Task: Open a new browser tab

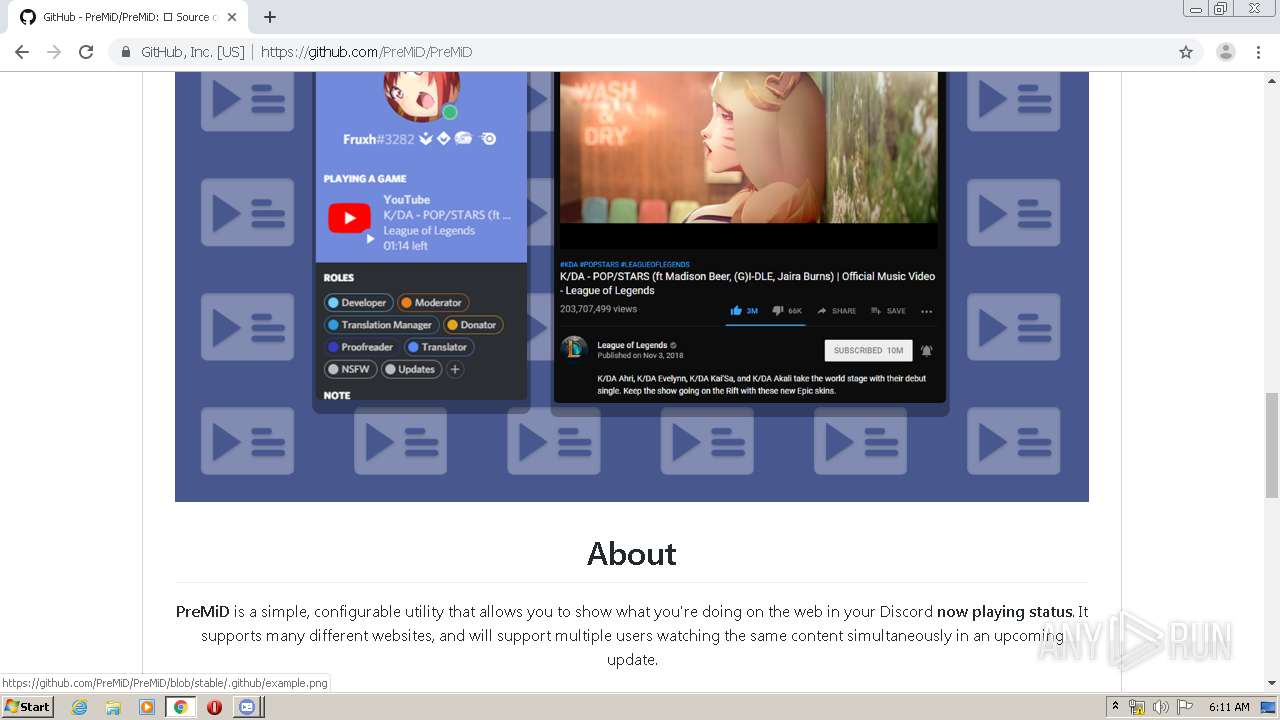Action: coord(270,17)
